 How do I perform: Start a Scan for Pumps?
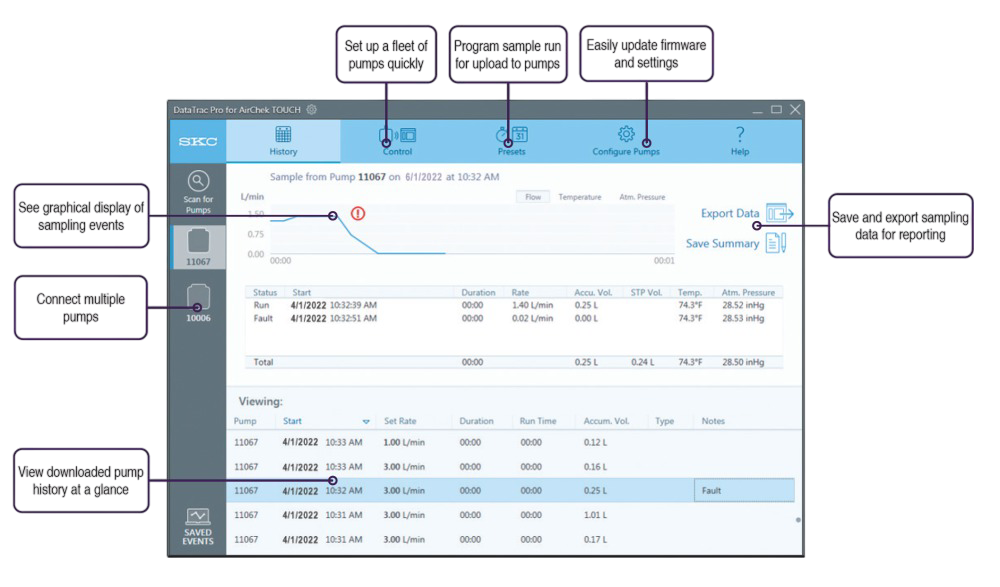point(198,192)
